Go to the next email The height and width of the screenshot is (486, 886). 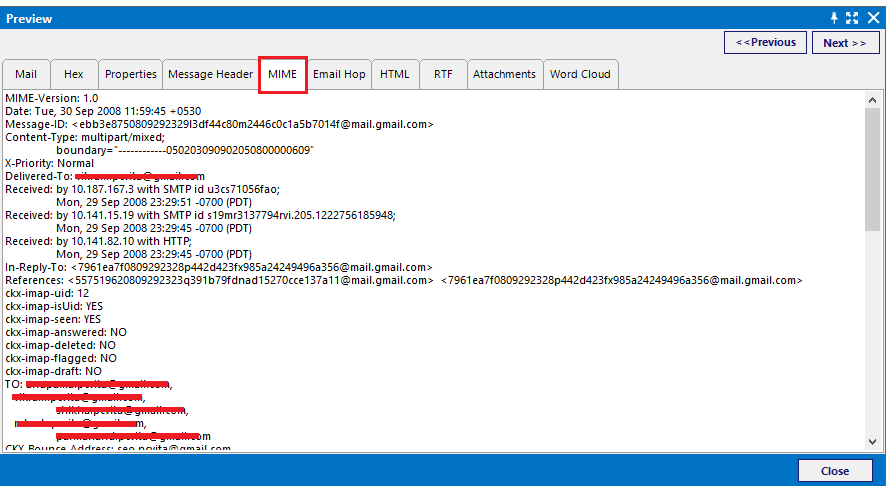pos(845,42)
